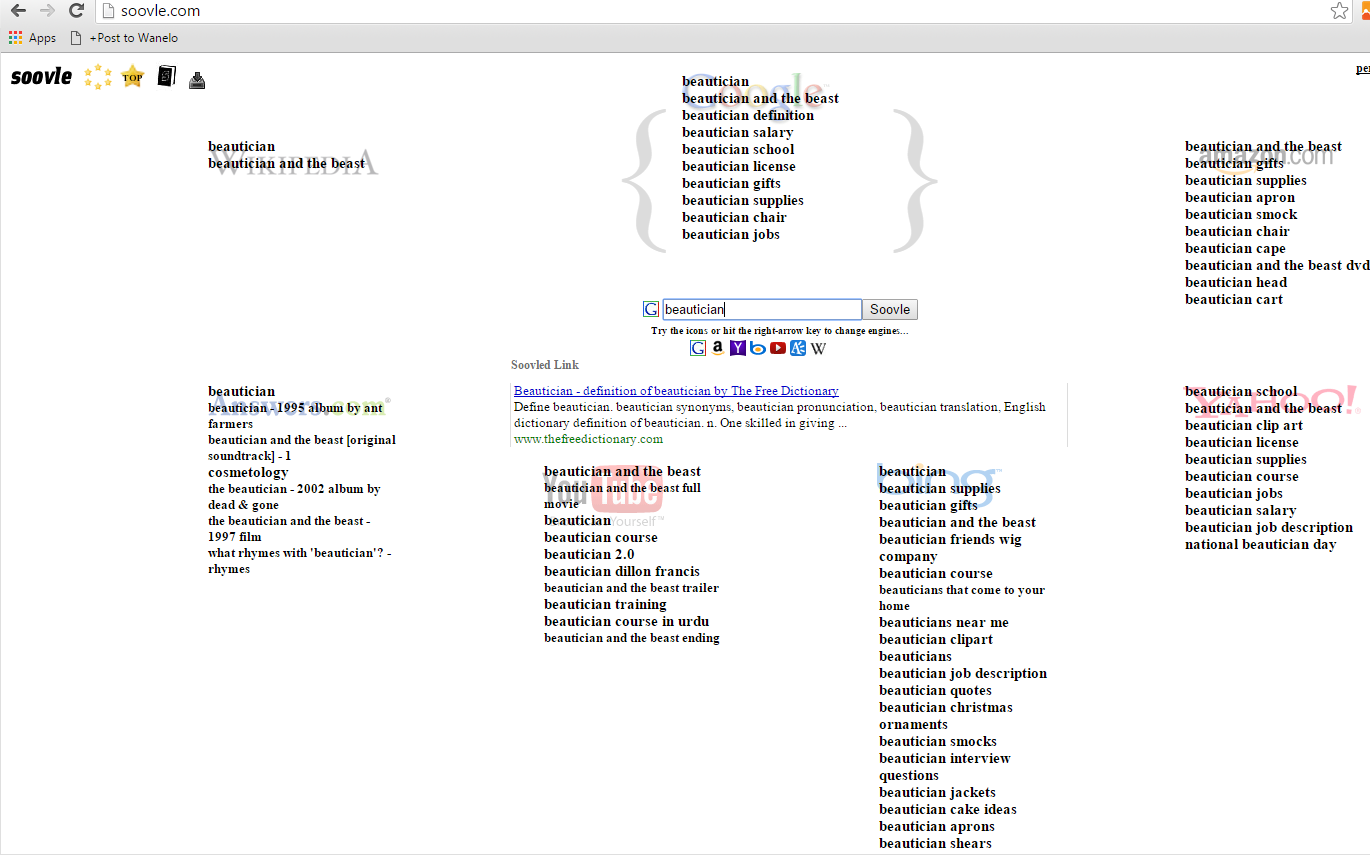This screenshot has width=1370, height=855.
Task: Select the Amazon engine icon
Action: [x=718, y=348]
